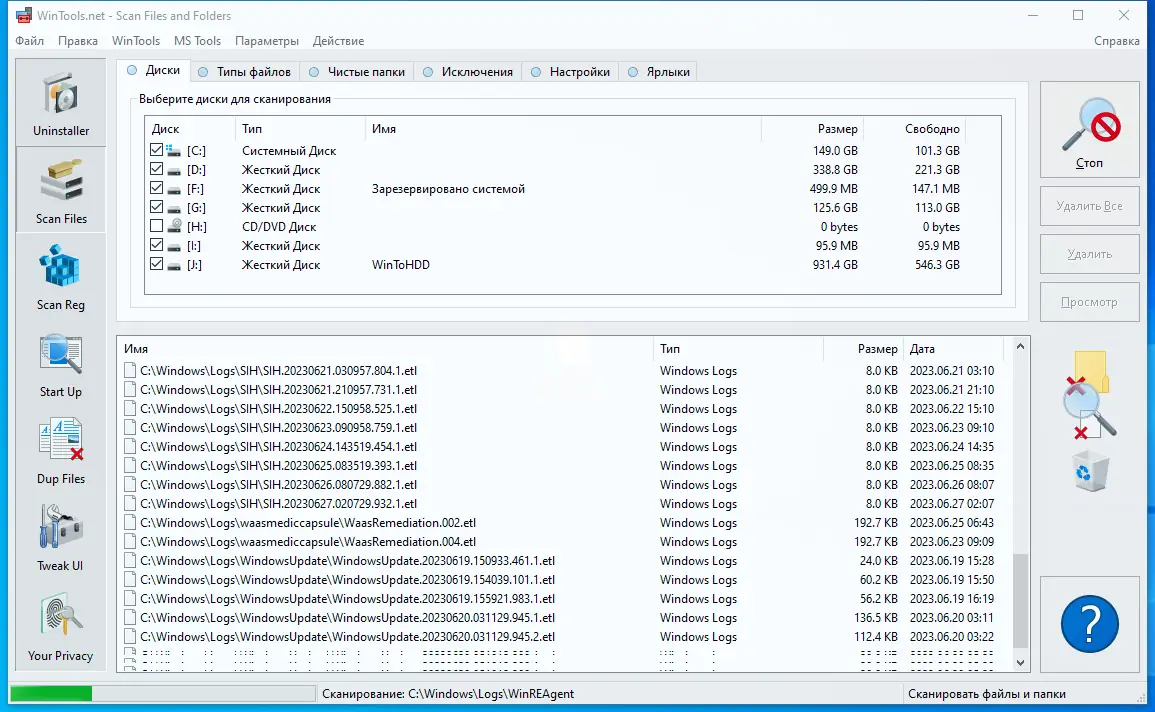Click the Просмотр button
This screenshot has height=712, width=1155.
1089,302
